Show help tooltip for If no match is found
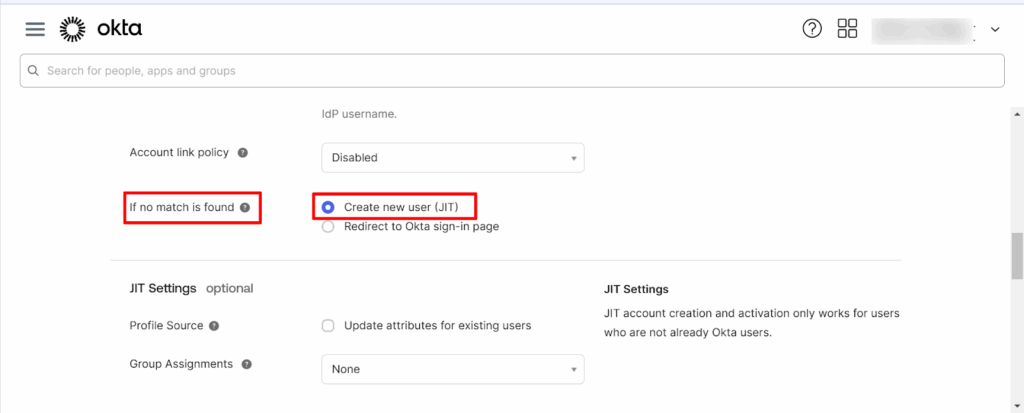The image size is (1024, 413). (245, 208)
